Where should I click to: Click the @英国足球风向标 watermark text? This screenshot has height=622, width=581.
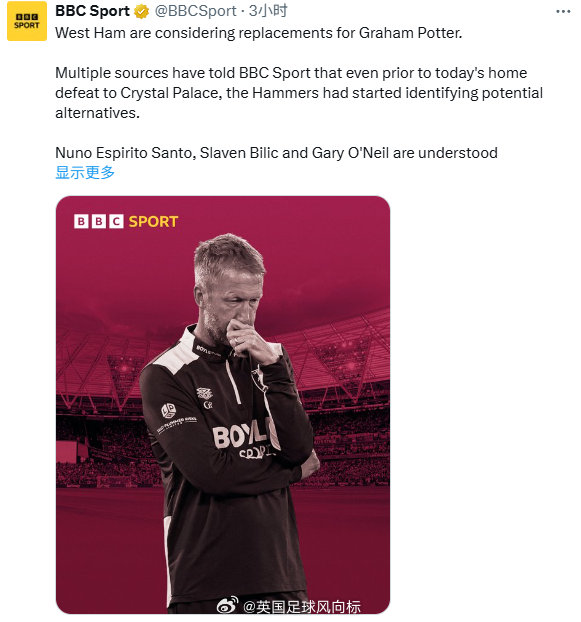point(301,607)
